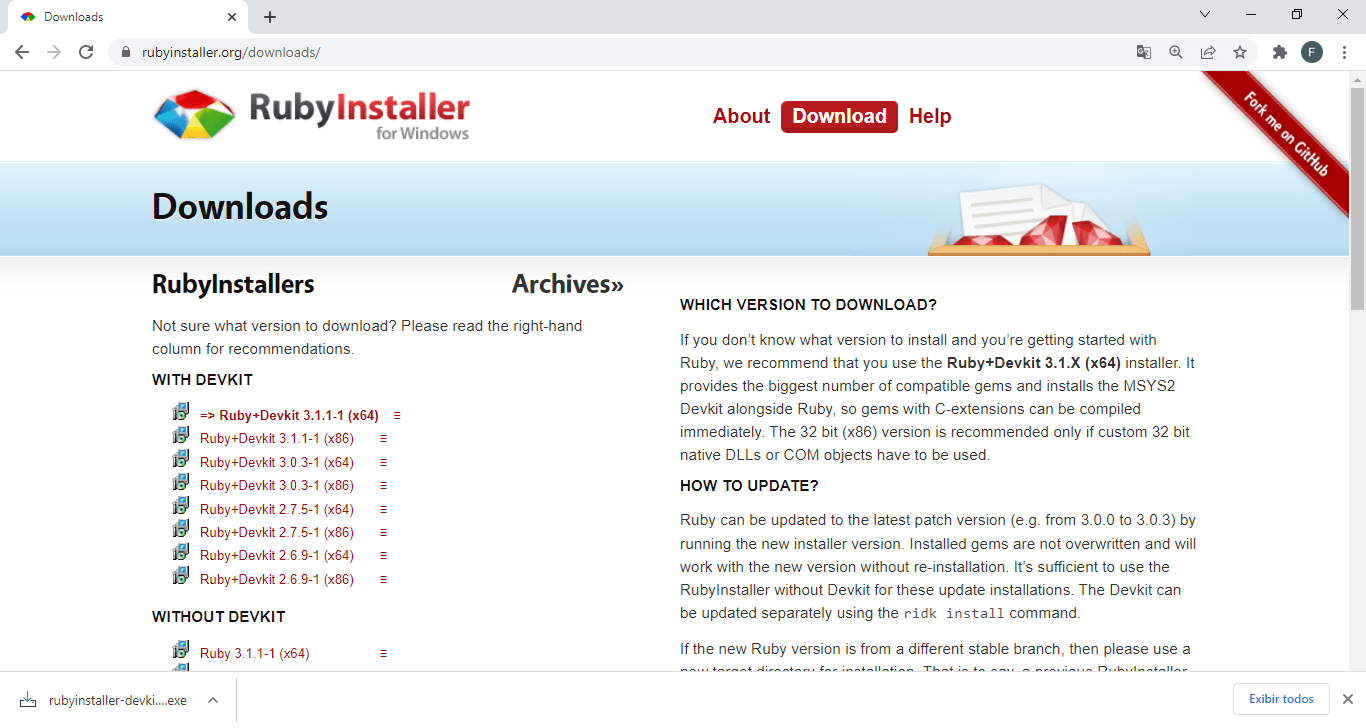
Task: Click the WITH DEVKIT section heading
Action: (x=202, y=380)
